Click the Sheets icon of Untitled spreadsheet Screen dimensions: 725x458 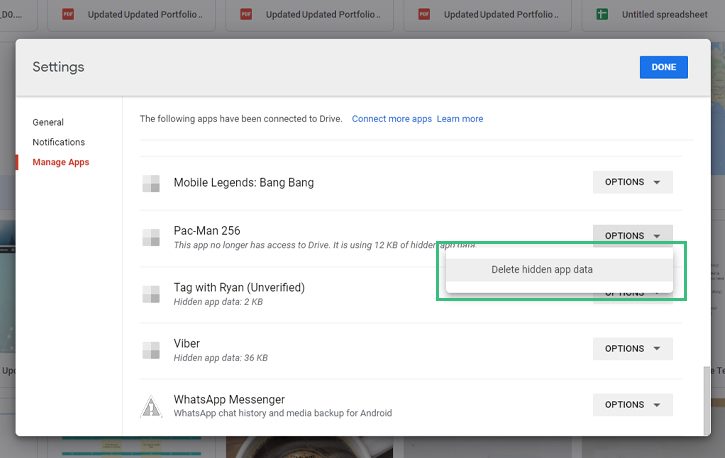[x=602, y=14]
